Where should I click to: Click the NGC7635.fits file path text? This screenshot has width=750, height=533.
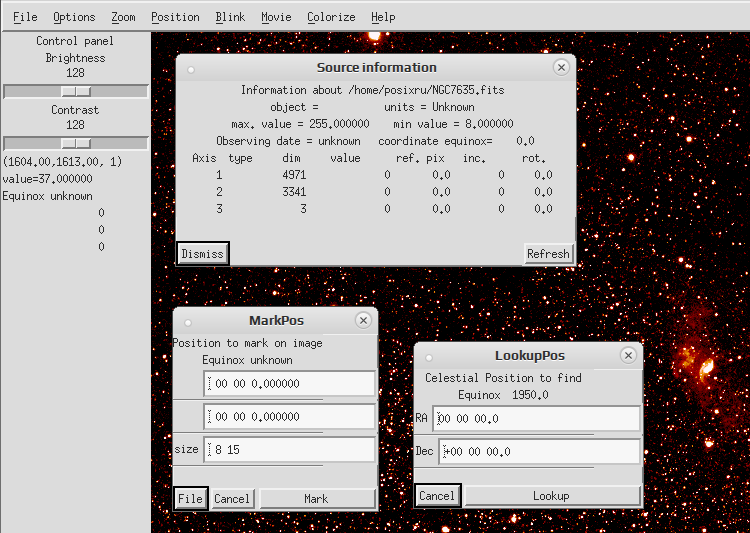427,90
